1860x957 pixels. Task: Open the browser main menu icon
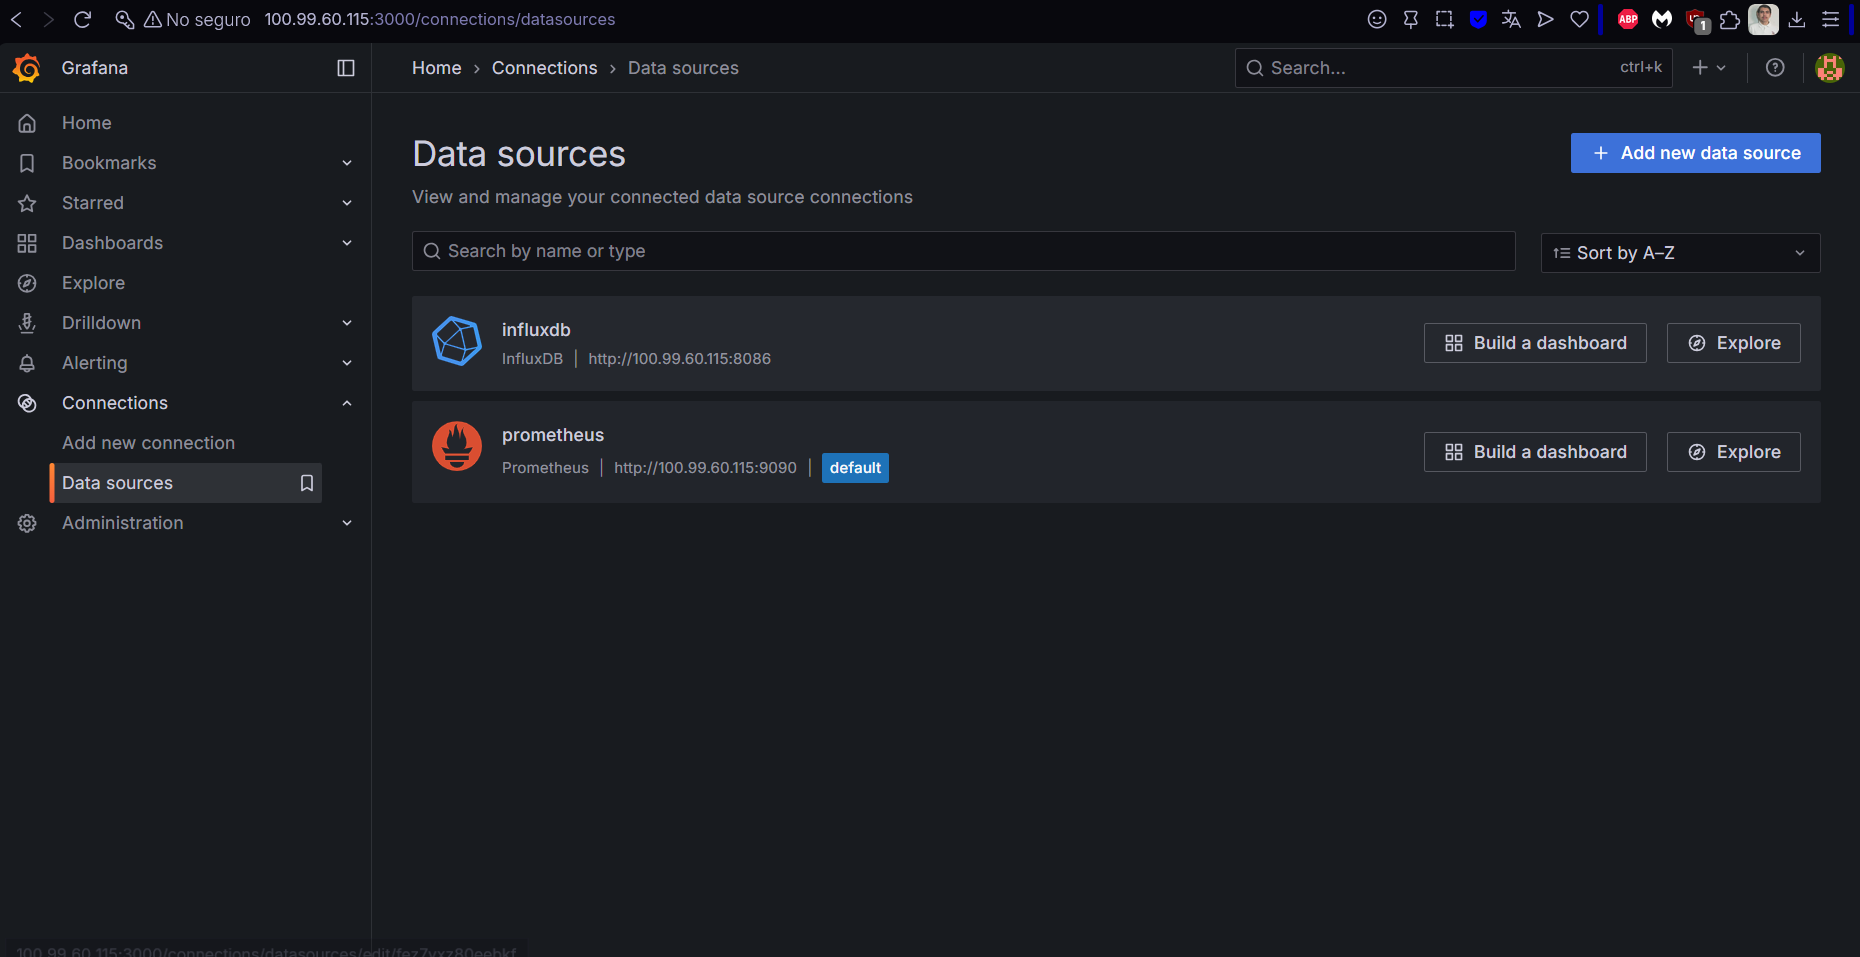coord(1831,19)
